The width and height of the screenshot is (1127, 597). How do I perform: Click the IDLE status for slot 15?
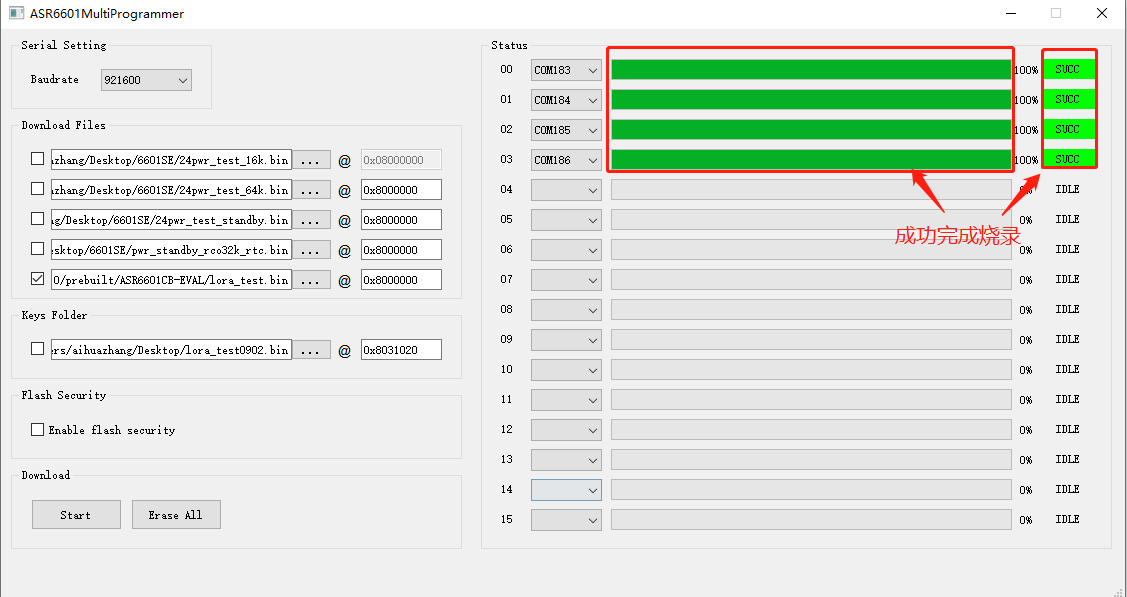[1067, 519]
